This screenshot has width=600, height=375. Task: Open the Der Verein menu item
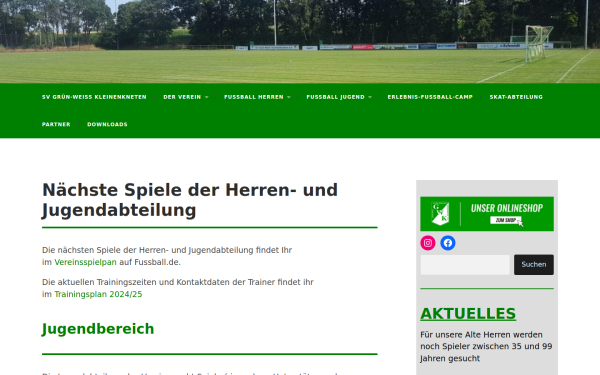[182, 97]
